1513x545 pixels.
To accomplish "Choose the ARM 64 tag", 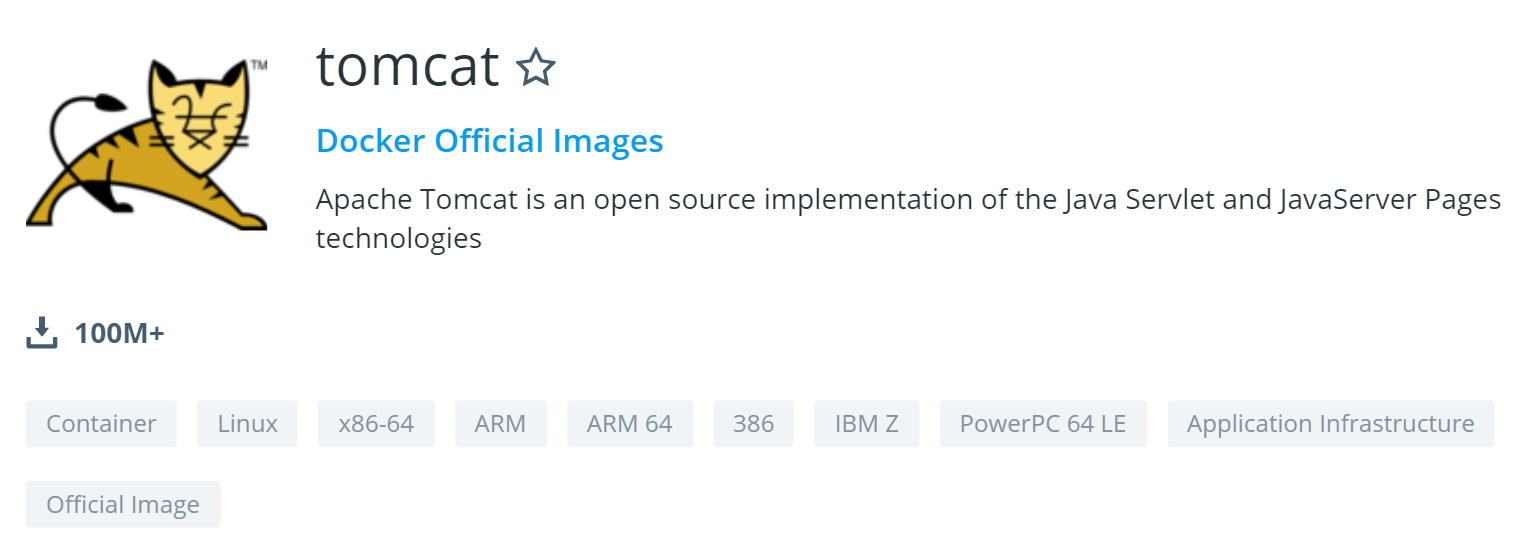I will coord(630,424).
